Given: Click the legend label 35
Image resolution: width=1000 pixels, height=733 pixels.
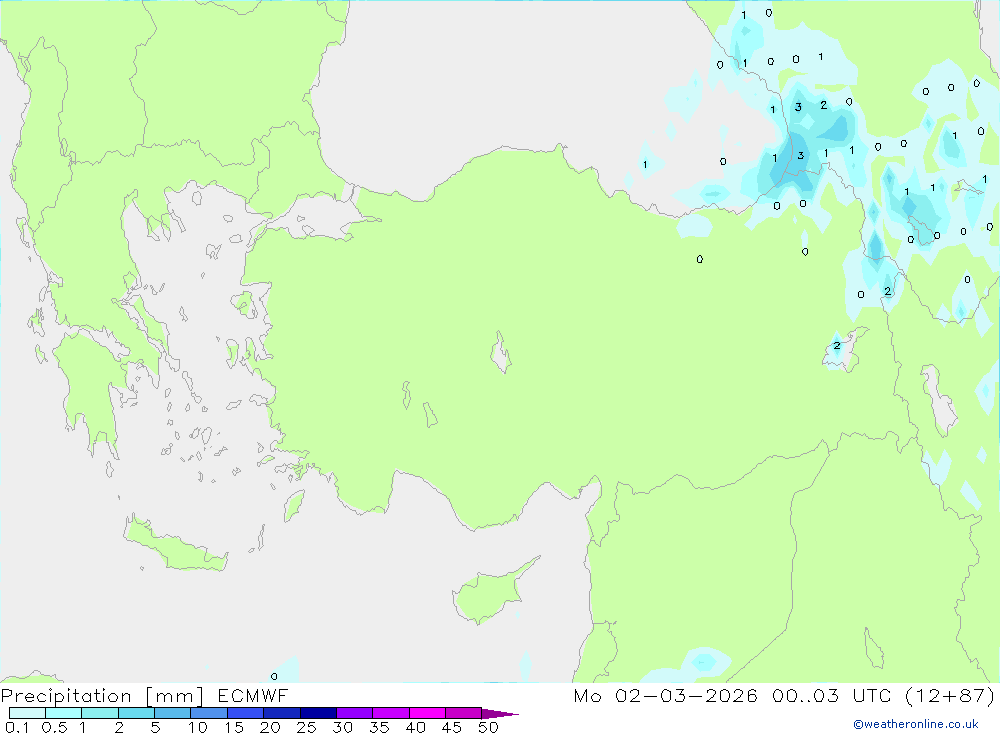Looking at the screenshot, I should coord(379,727).
